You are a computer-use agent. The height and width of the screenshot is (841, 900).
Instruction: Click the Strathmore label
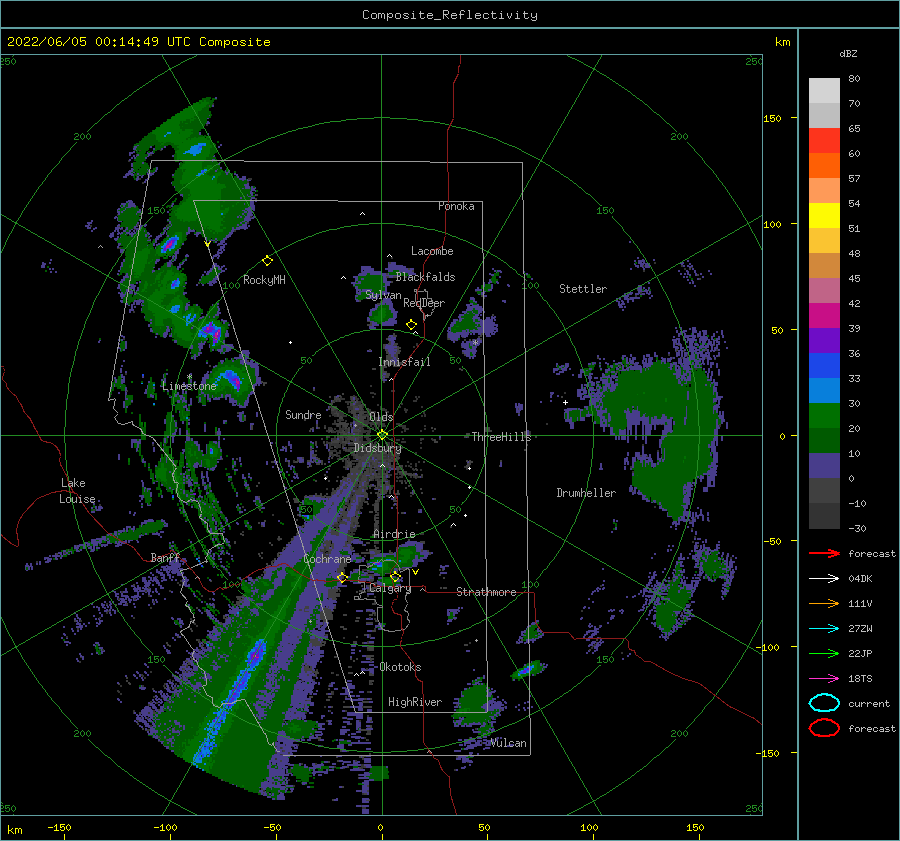[486, 592]
